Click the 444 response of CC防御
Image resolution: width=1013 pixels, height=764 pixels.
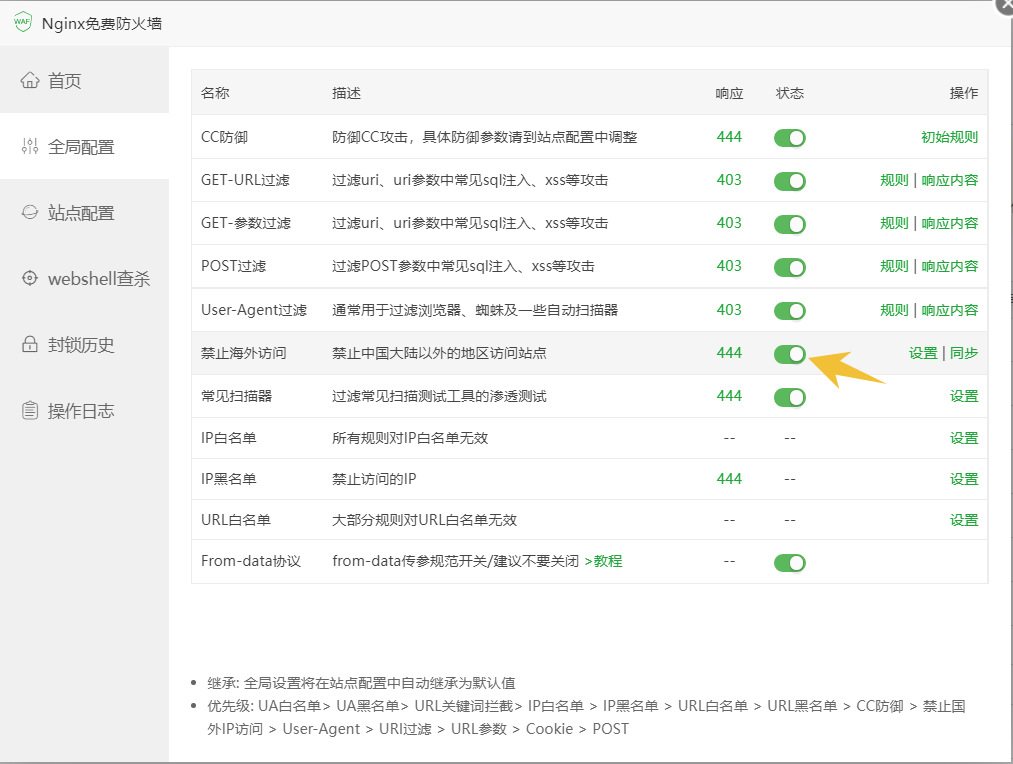[729, 137]
